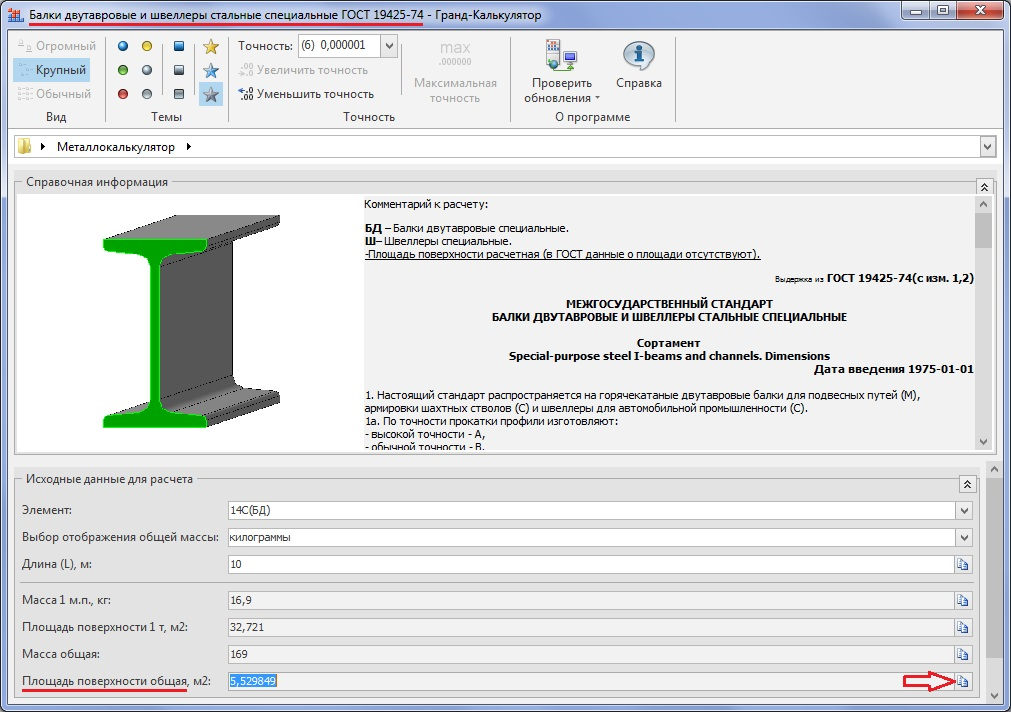Expand arrow before Металлокалькулятор
This screenshot has height=712, width=1011.
click(43, 146)
